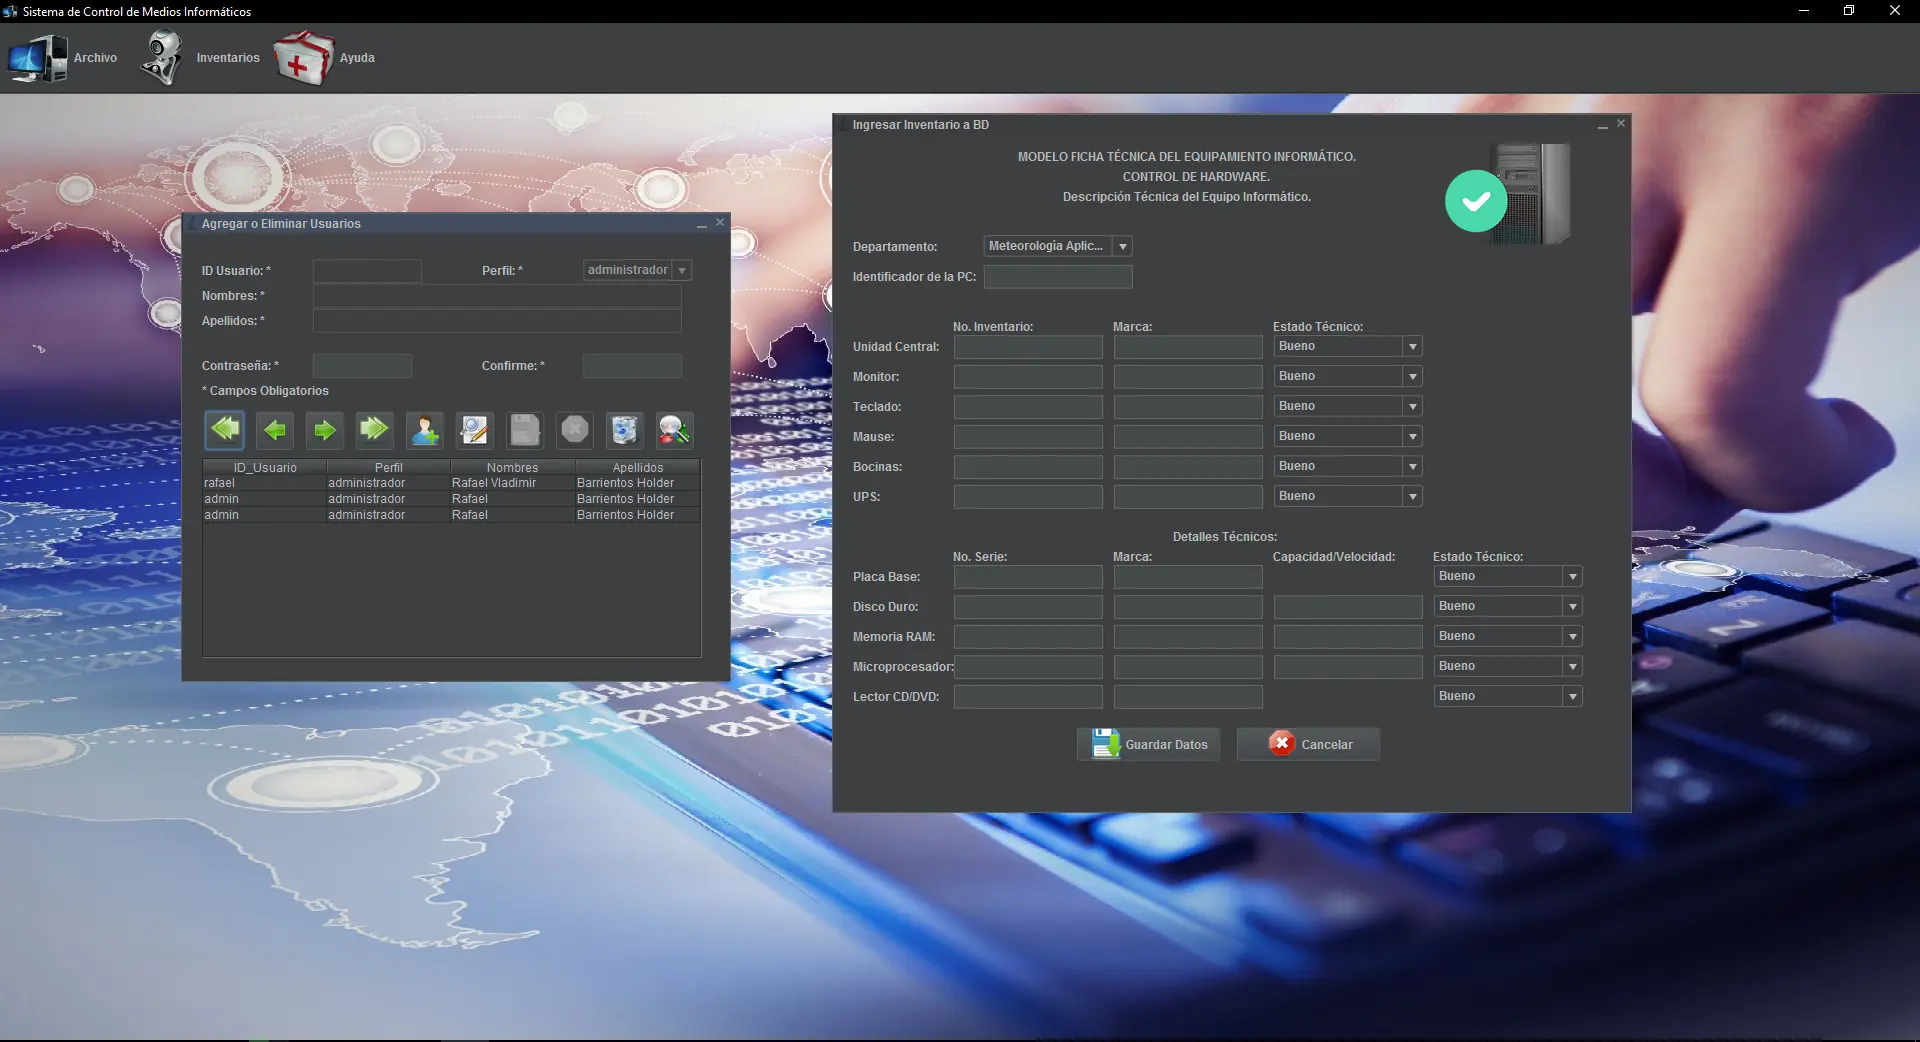Click the Nombres column header

pos(513,467)
